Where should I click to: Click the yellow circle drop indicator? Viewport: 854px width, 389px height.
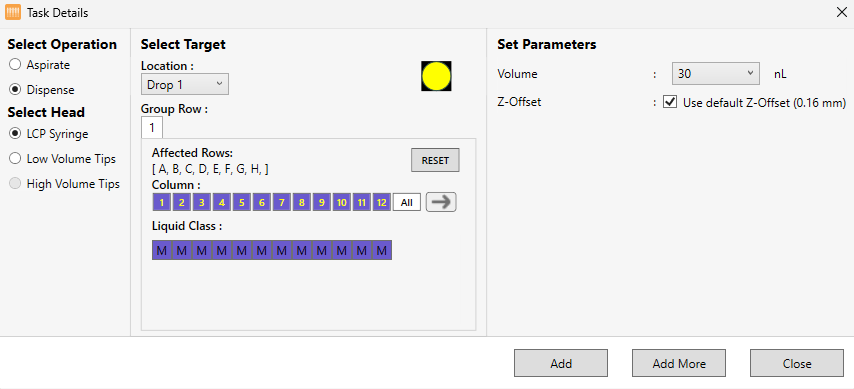click(x=436, y=76)
